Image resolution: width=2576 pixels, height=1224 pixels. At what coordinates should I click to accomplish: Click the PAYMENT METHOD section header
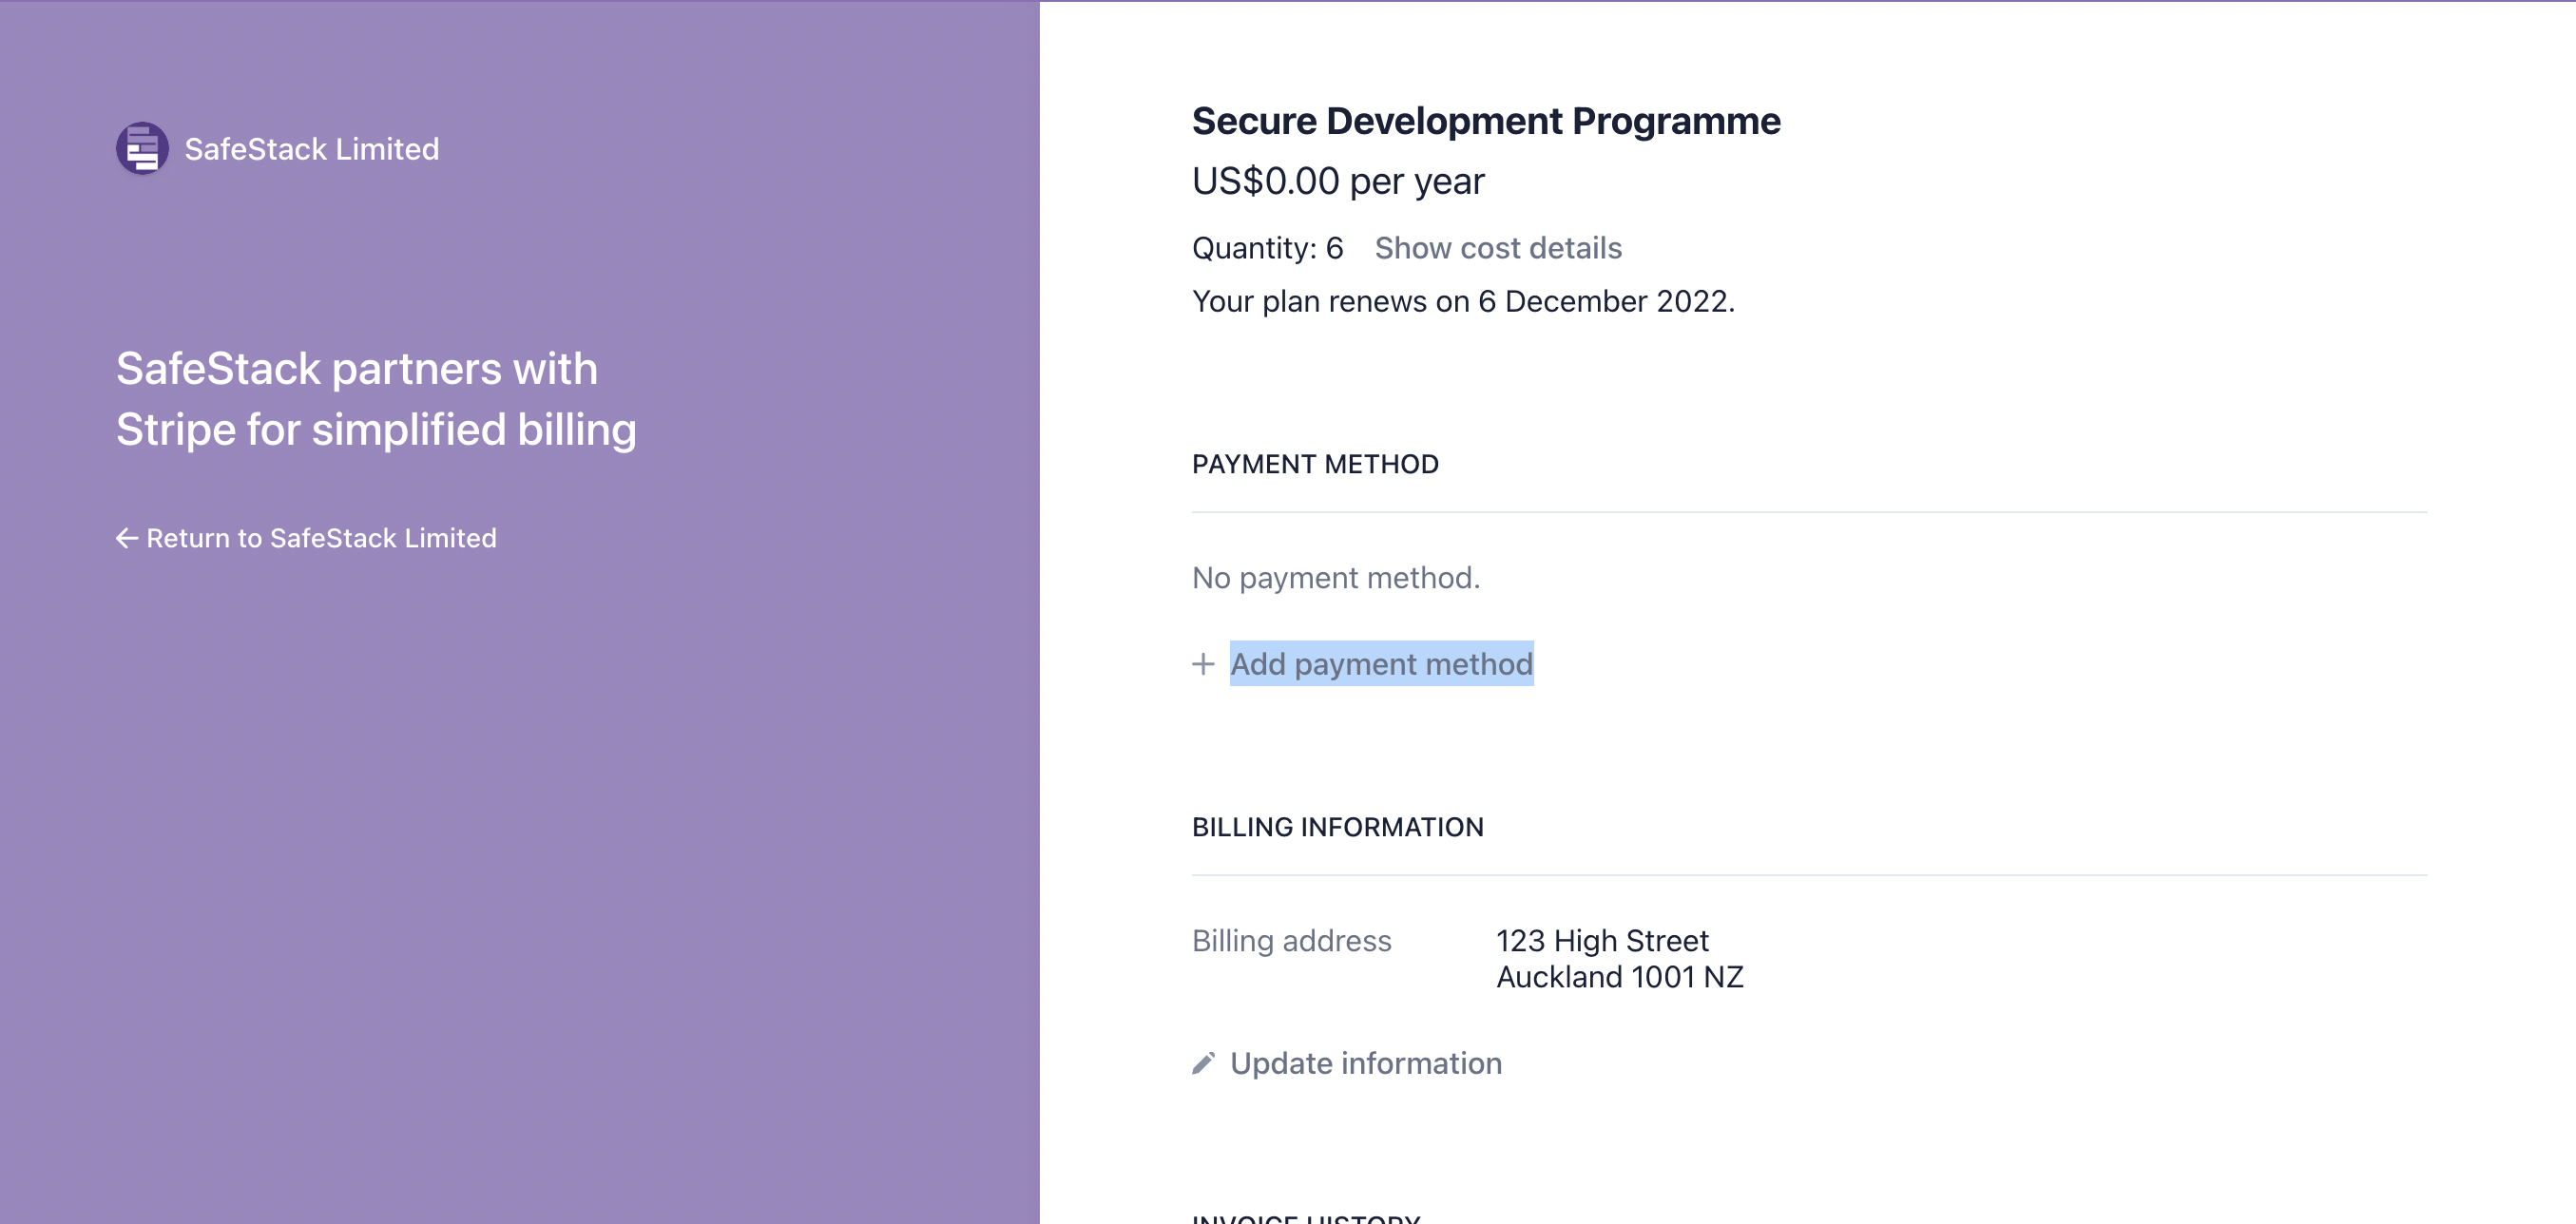click(x=1315, y=464)
